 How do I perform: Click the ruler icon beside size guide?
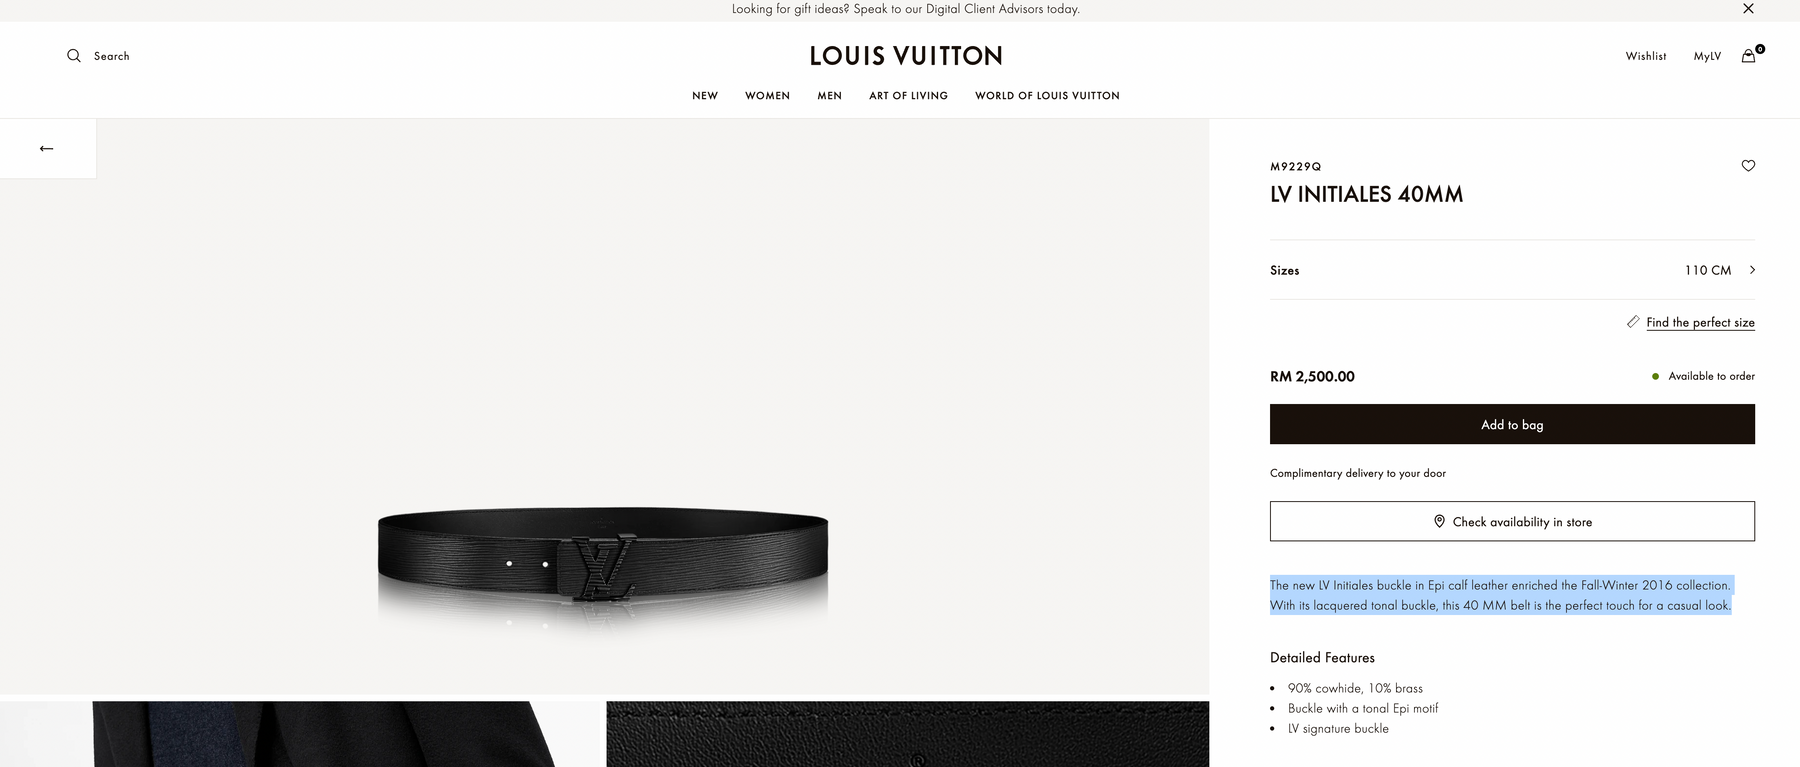[x=1633, y=322]
